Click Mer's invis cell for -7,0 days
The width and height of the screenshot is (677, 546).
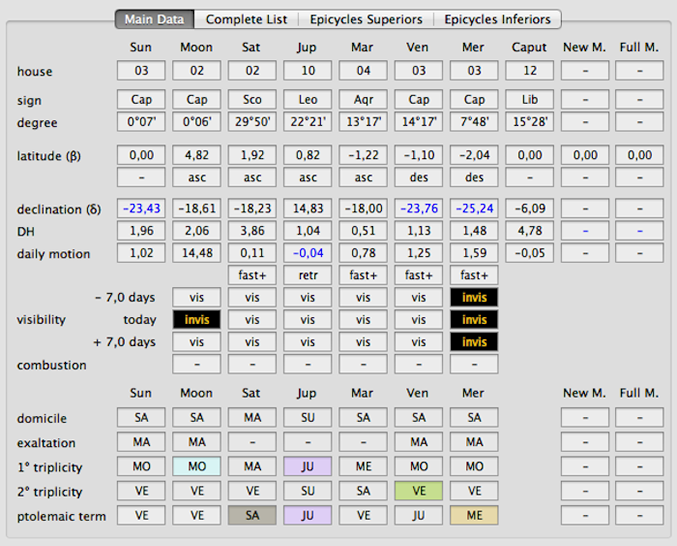tap(474, 297)
